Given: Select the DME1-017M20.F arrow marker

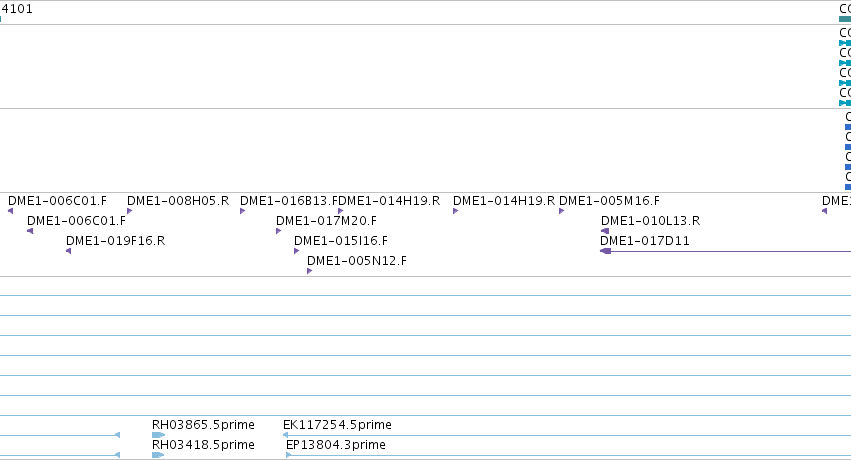Looking at the screenshot, I should (x=278, y=231).
